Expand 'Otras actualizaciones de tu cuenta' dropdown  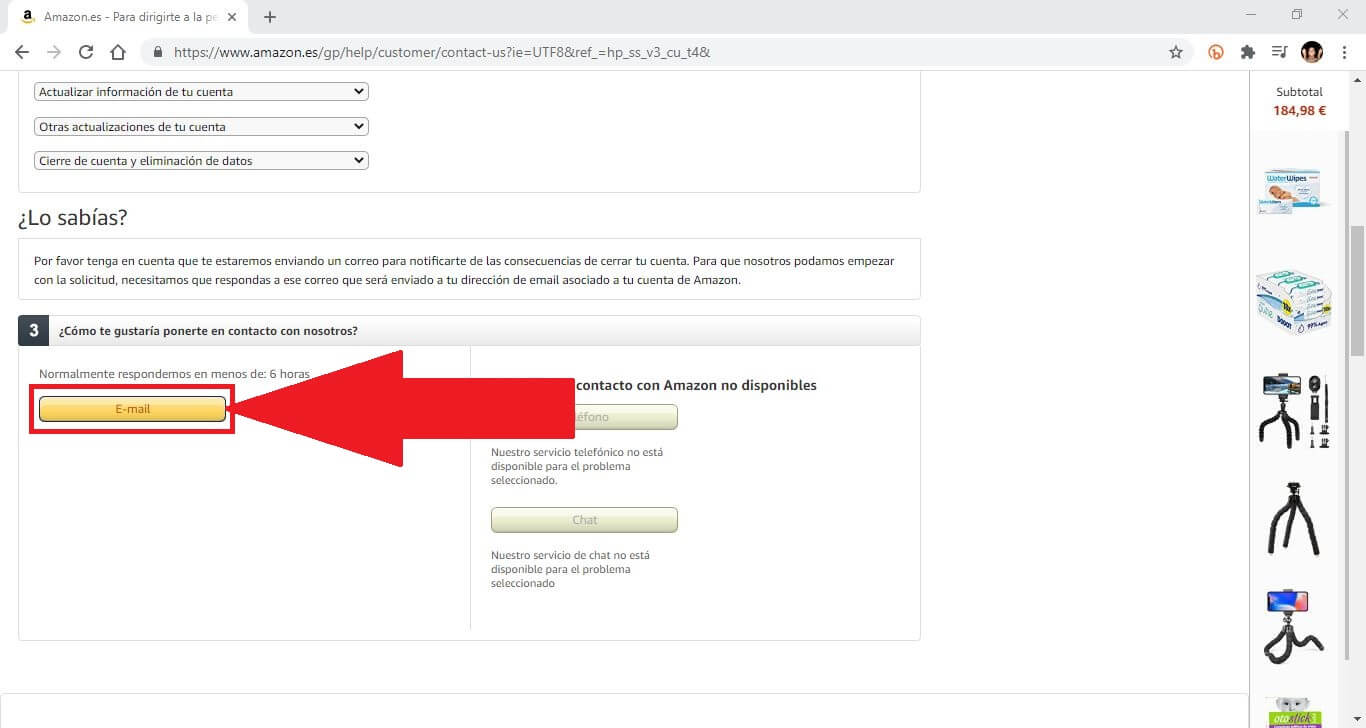pyautogui.click(x=201, y=127)
